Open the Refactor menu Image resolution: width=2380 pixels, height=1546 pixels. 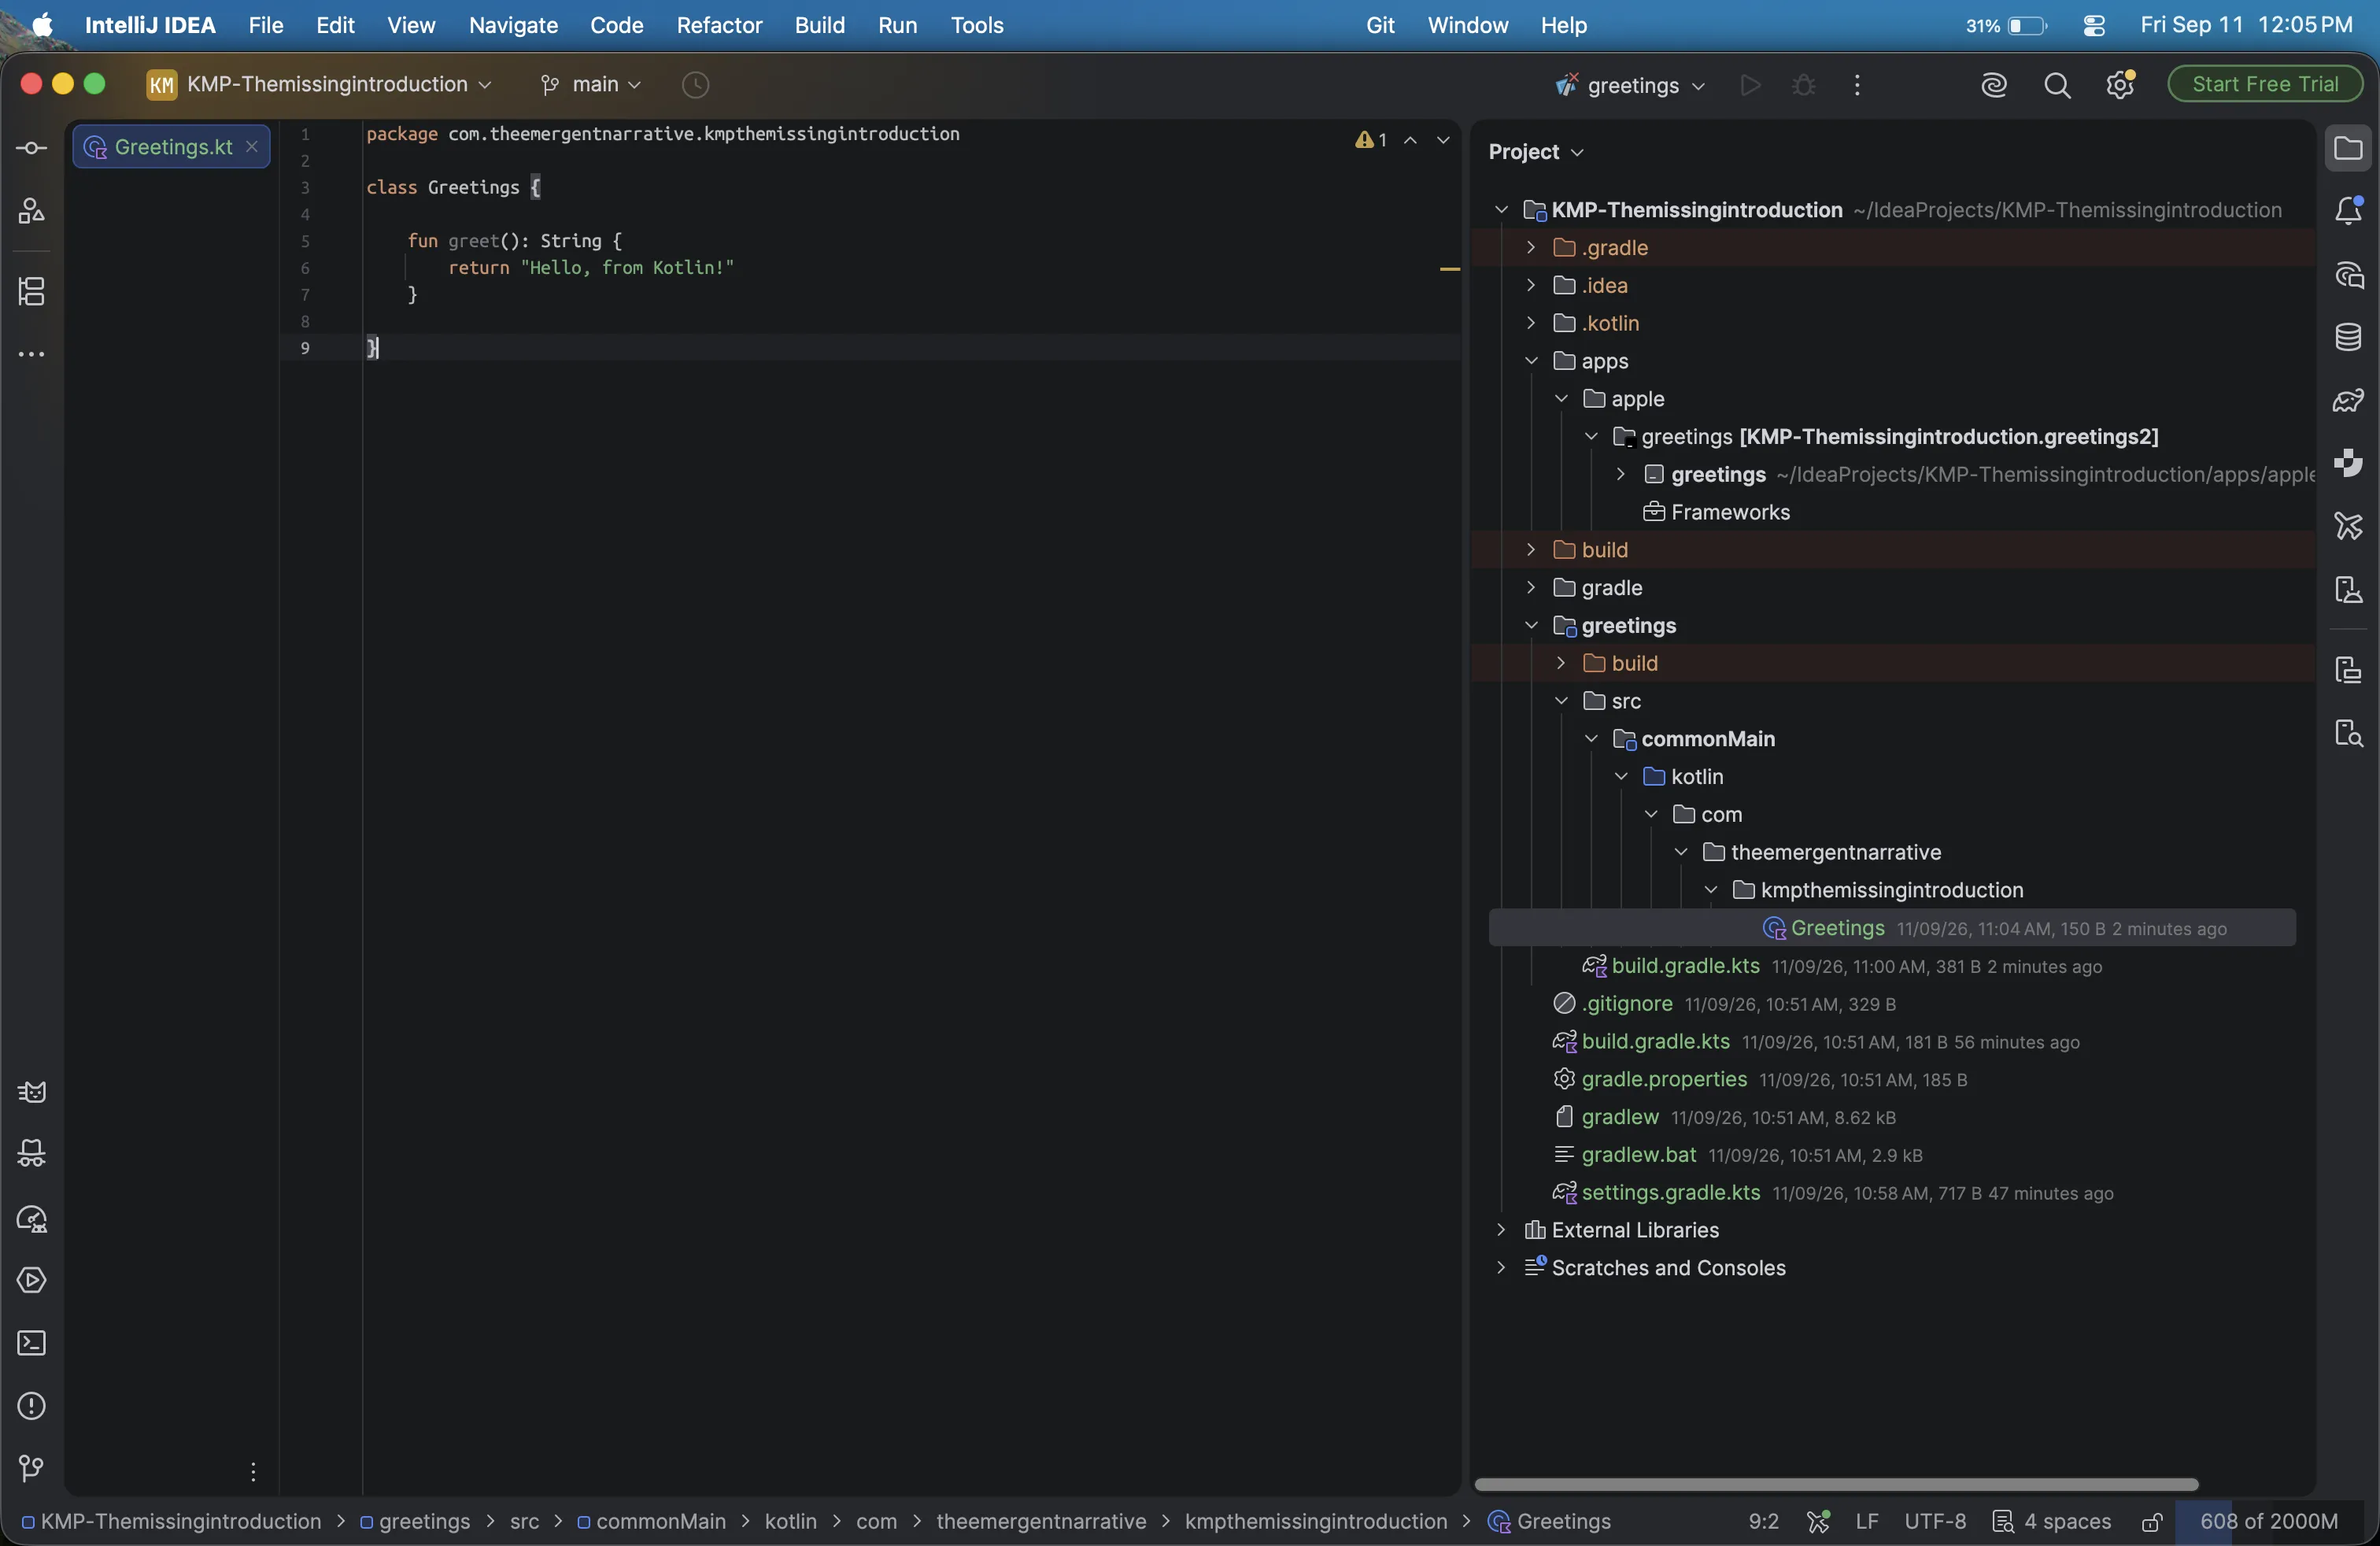[719, 25]
